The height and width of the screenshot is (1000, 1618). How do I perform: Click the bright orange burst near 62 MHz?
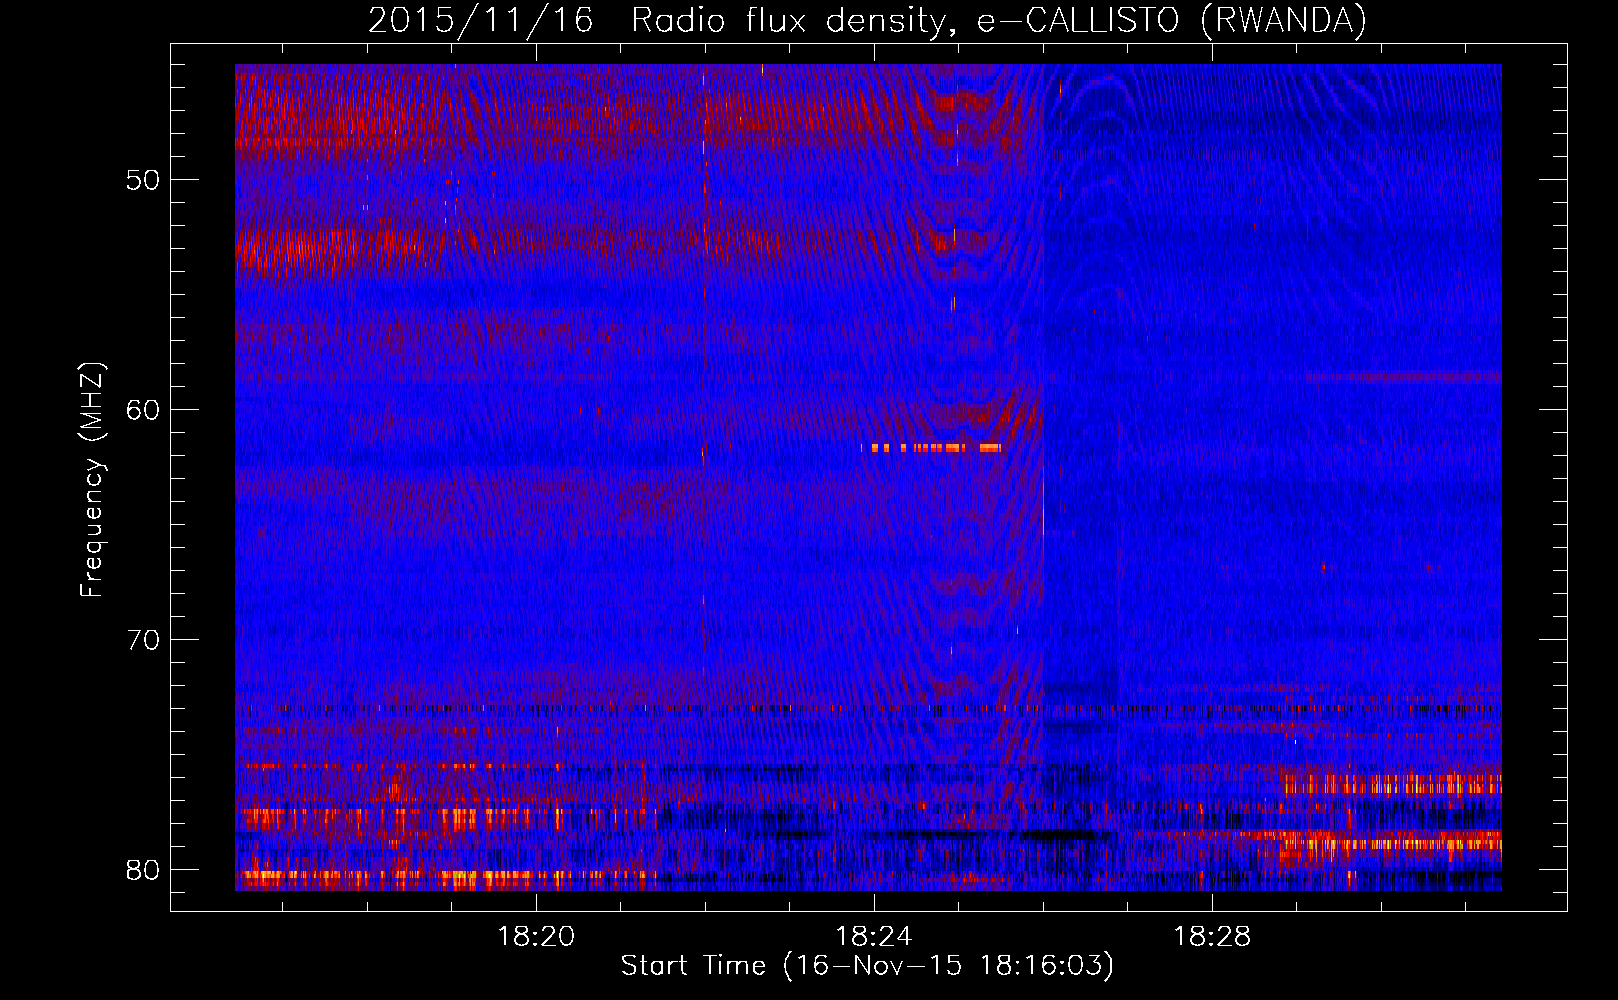[932, 448]
